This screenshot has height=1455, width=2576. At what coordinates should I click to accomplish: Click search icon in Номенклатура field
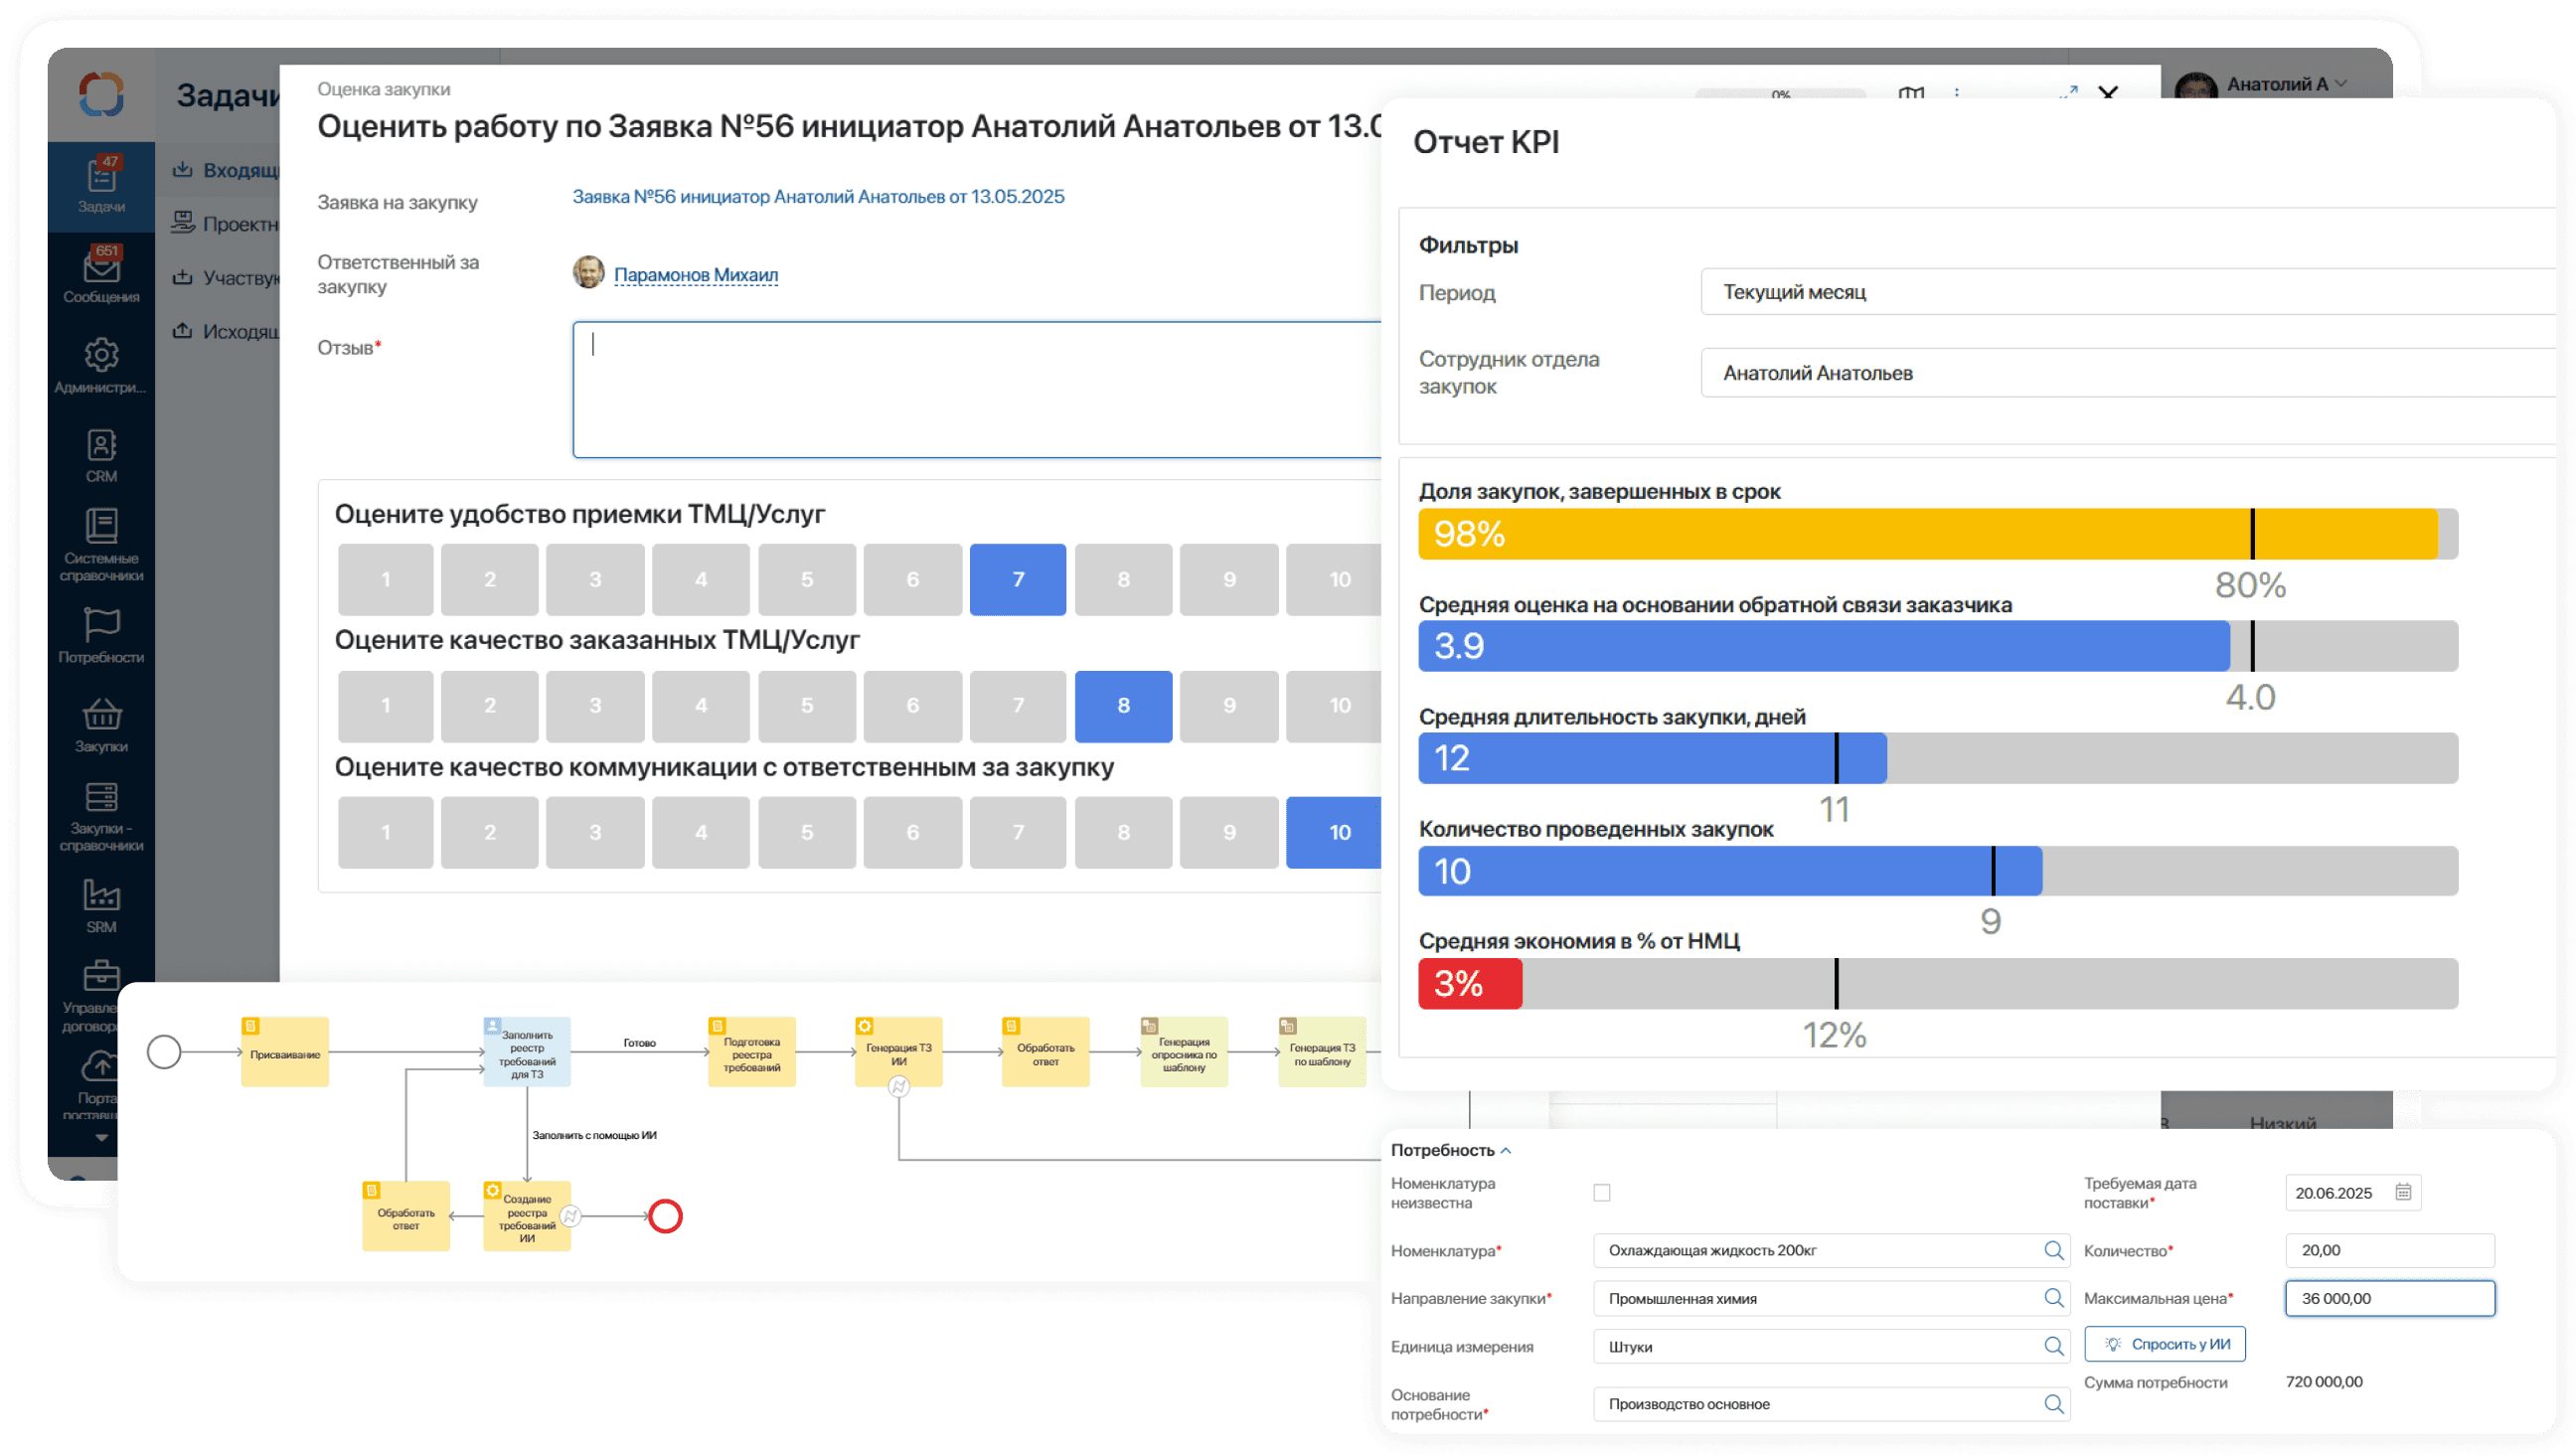[x=2053, y=1250]
